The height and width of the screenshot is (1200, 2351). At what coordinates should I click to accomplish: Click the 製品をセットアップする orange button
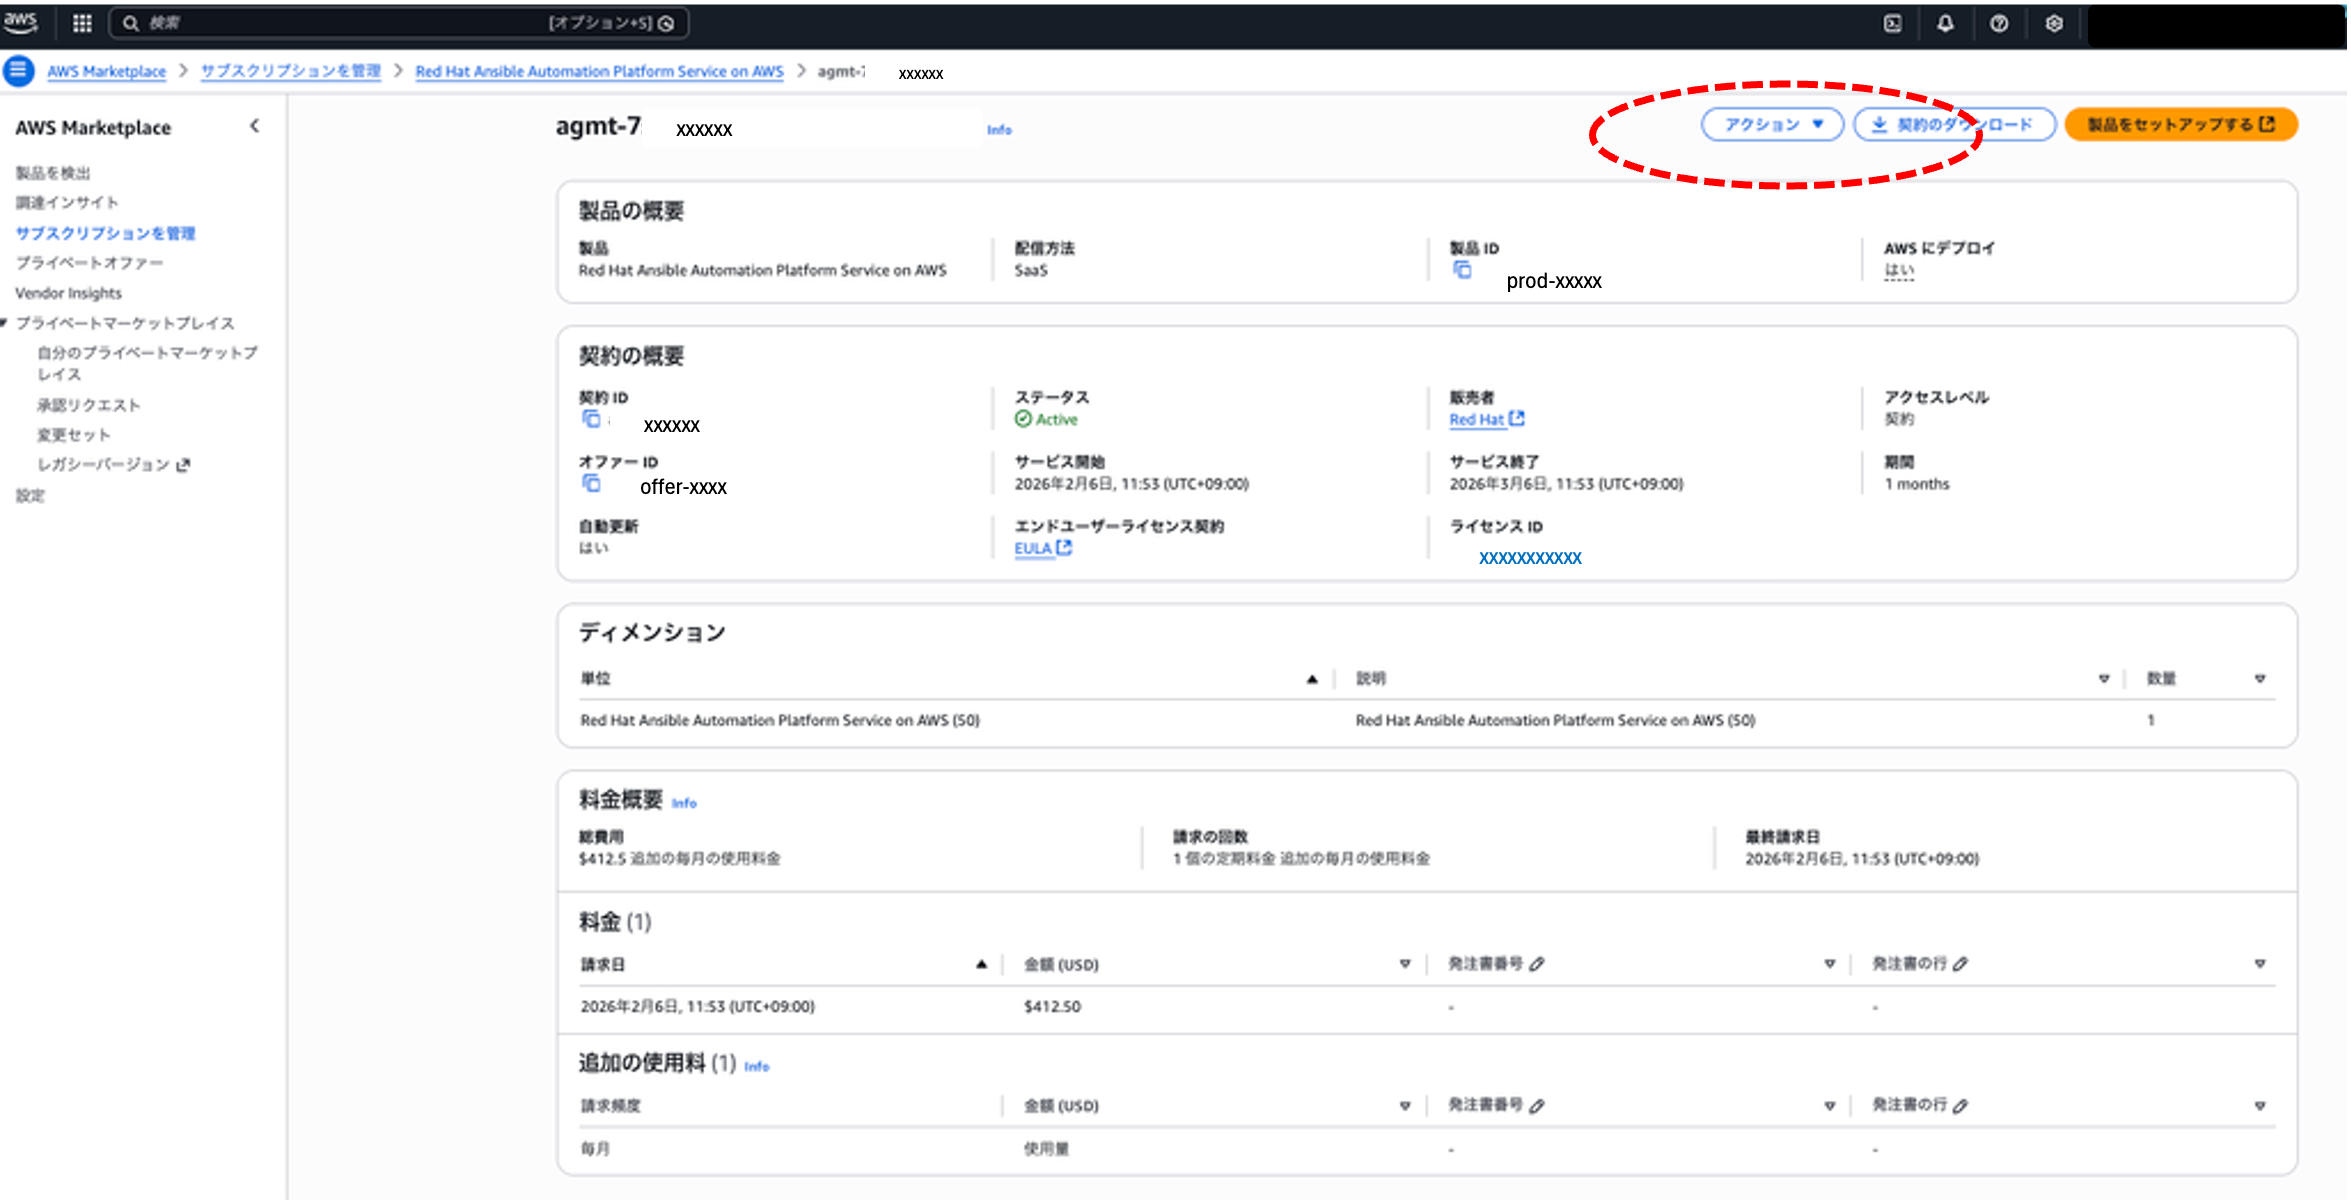tap(2180, 125)
